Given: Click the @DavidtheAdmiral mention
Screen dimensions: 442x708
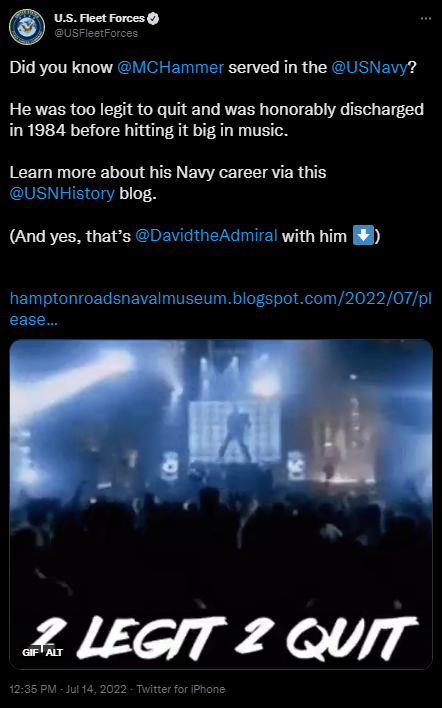Looking at the screenshot, I should coord(206,236).
